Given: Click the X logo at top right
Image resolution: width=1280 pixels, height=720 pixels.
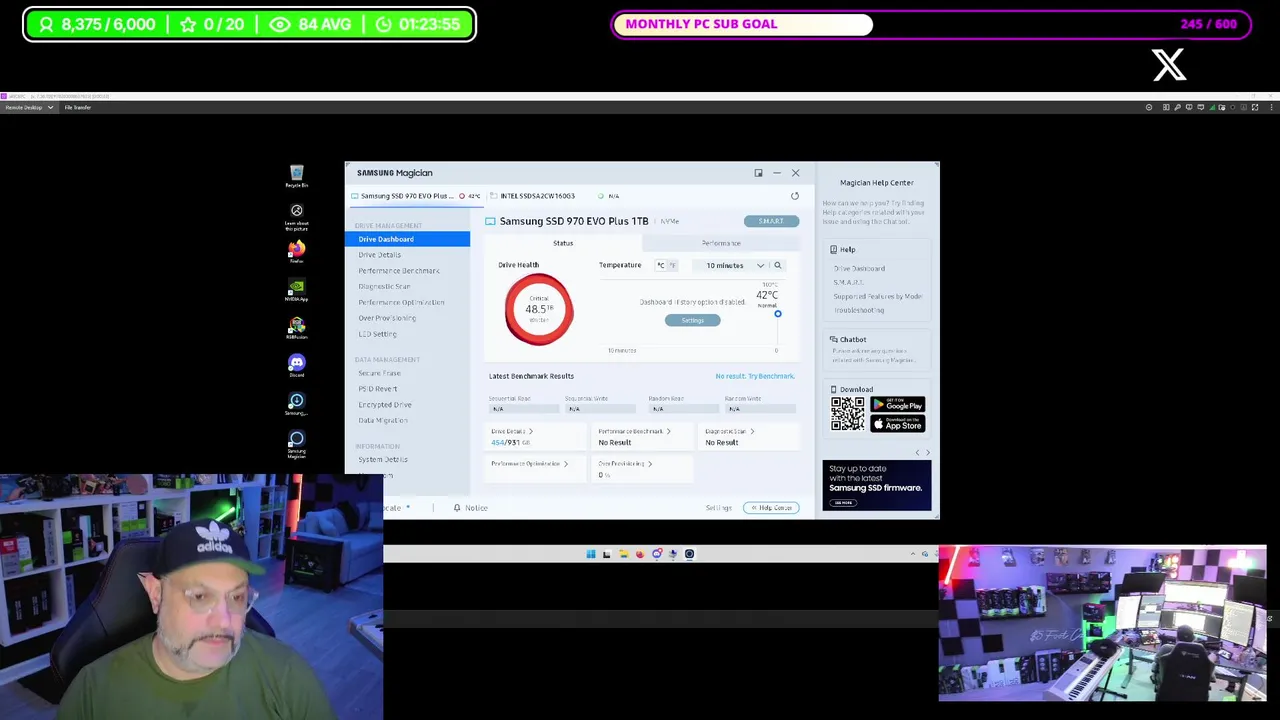Looking at the screenshot, I should click(x=1168, y=65).
